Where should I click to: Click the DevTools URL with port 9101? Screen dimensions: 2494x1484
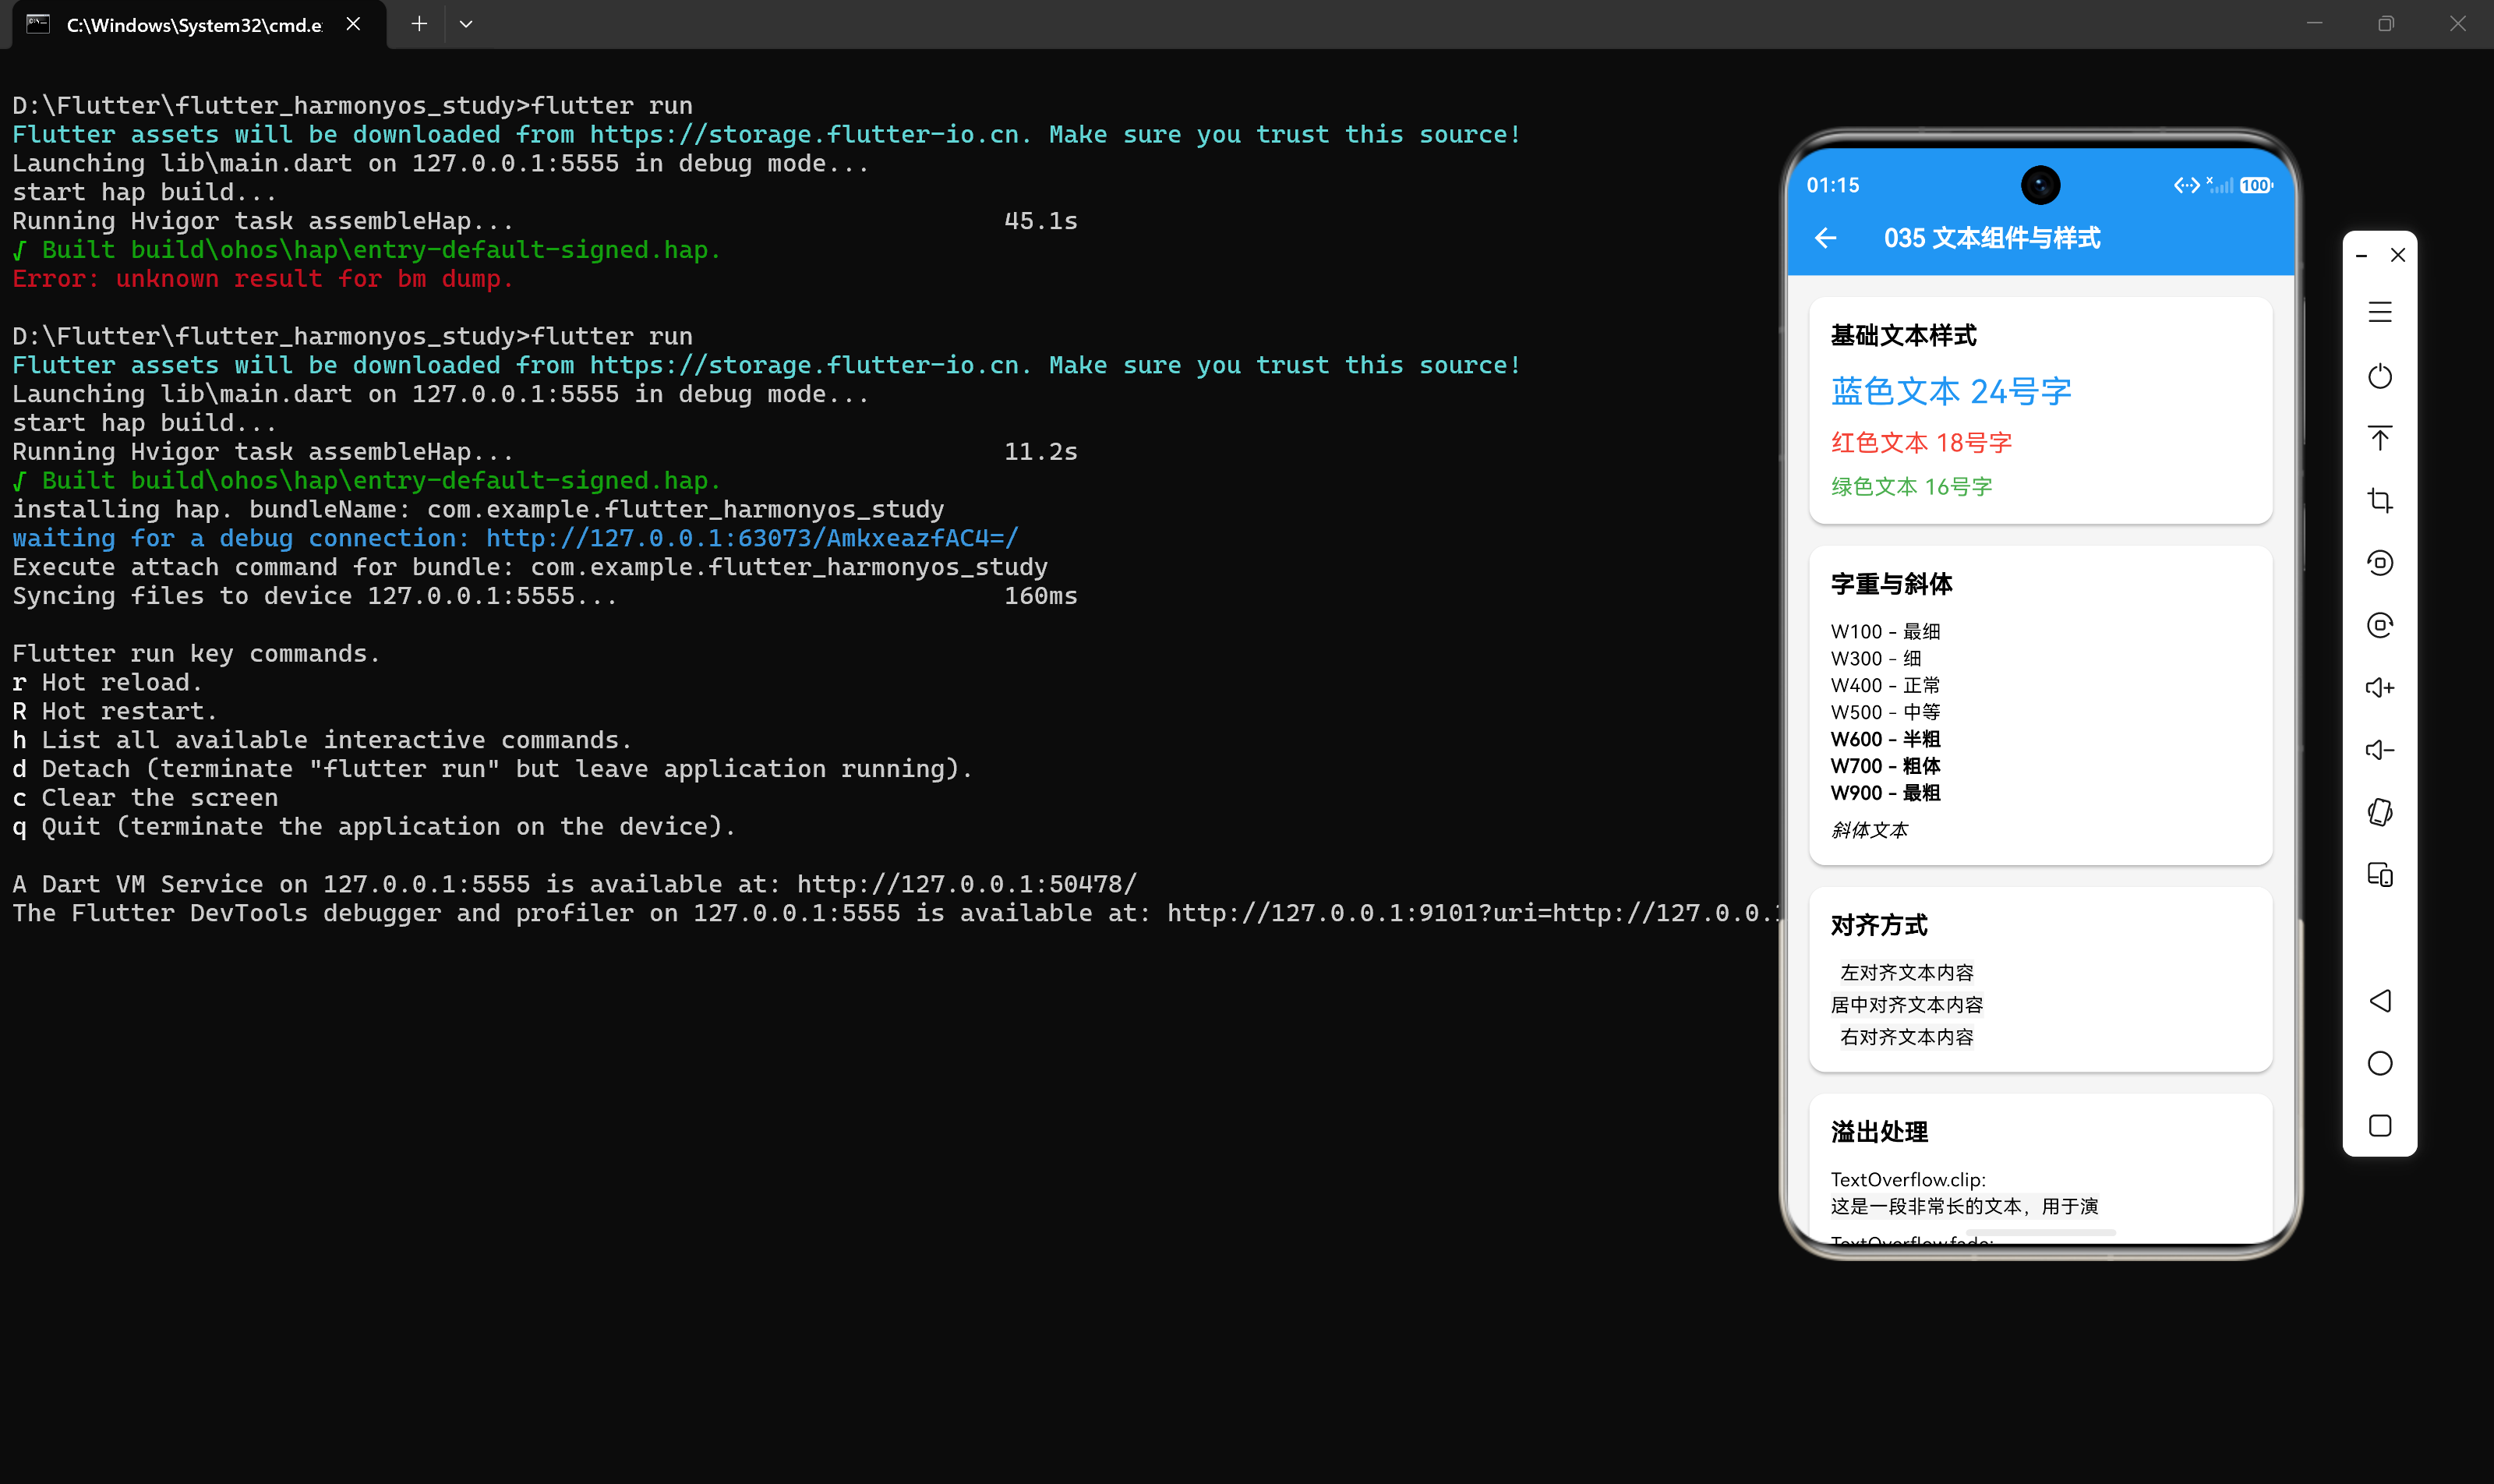(x=1474, y=913)
